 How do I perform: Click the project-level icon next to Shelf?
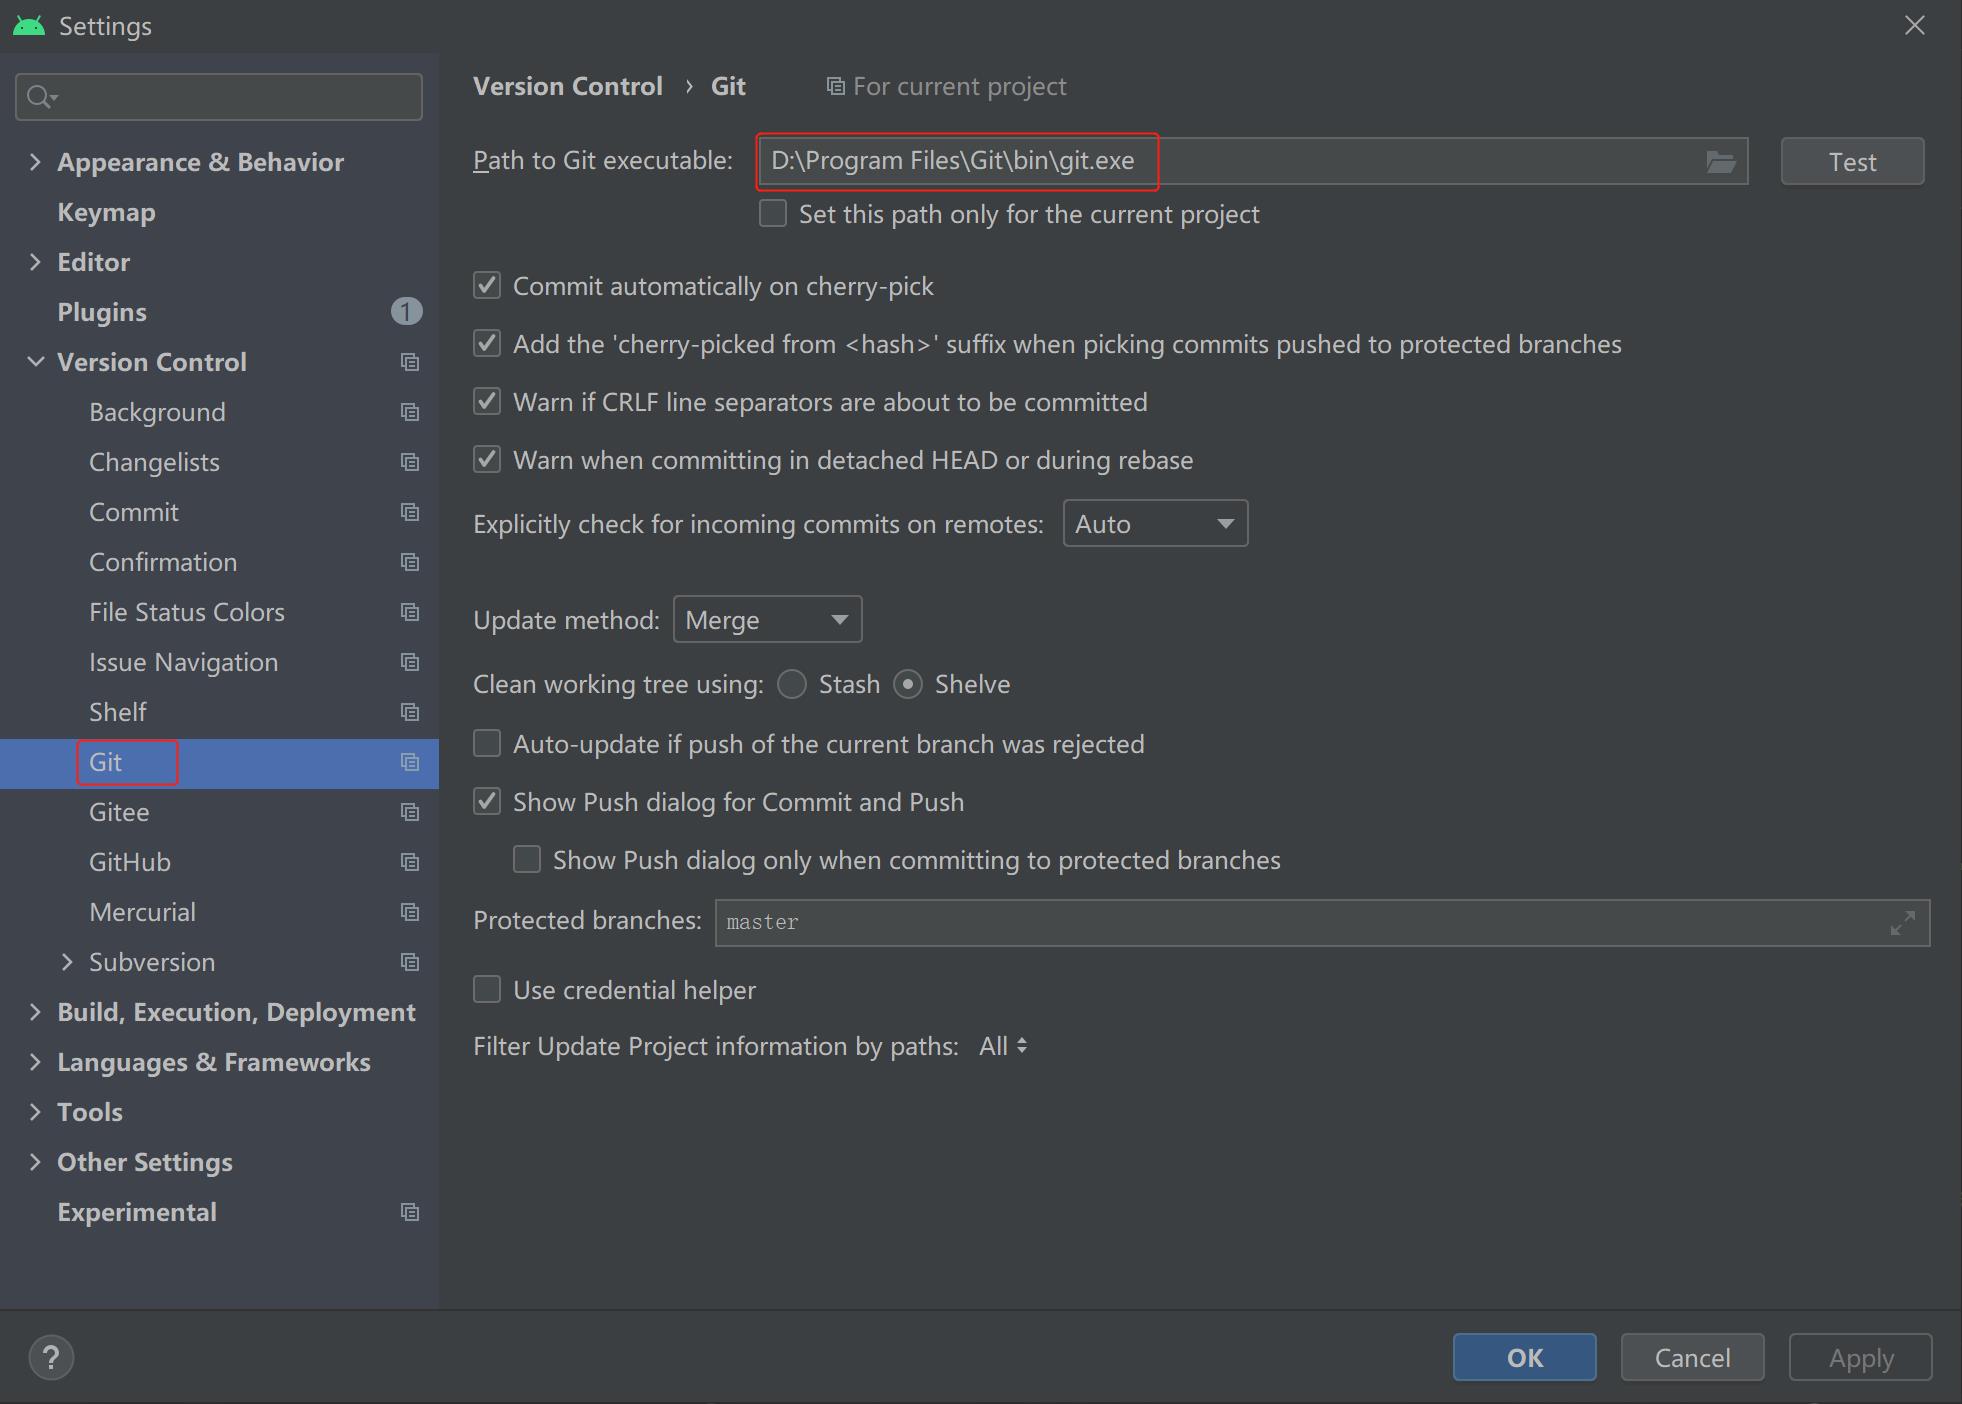410,712
